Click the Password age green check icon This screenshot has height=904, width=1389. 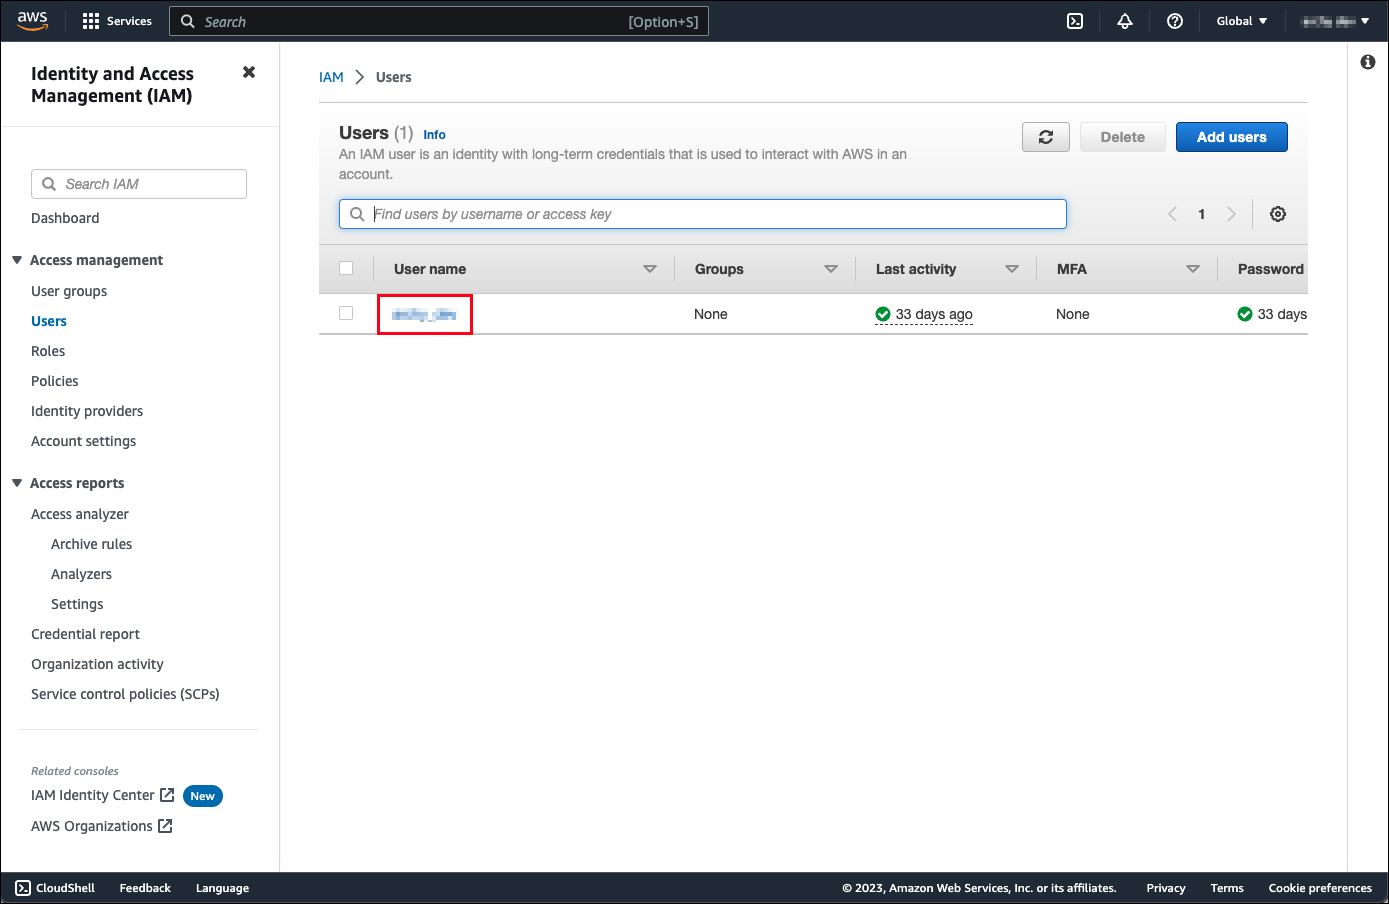[1245, 314]
